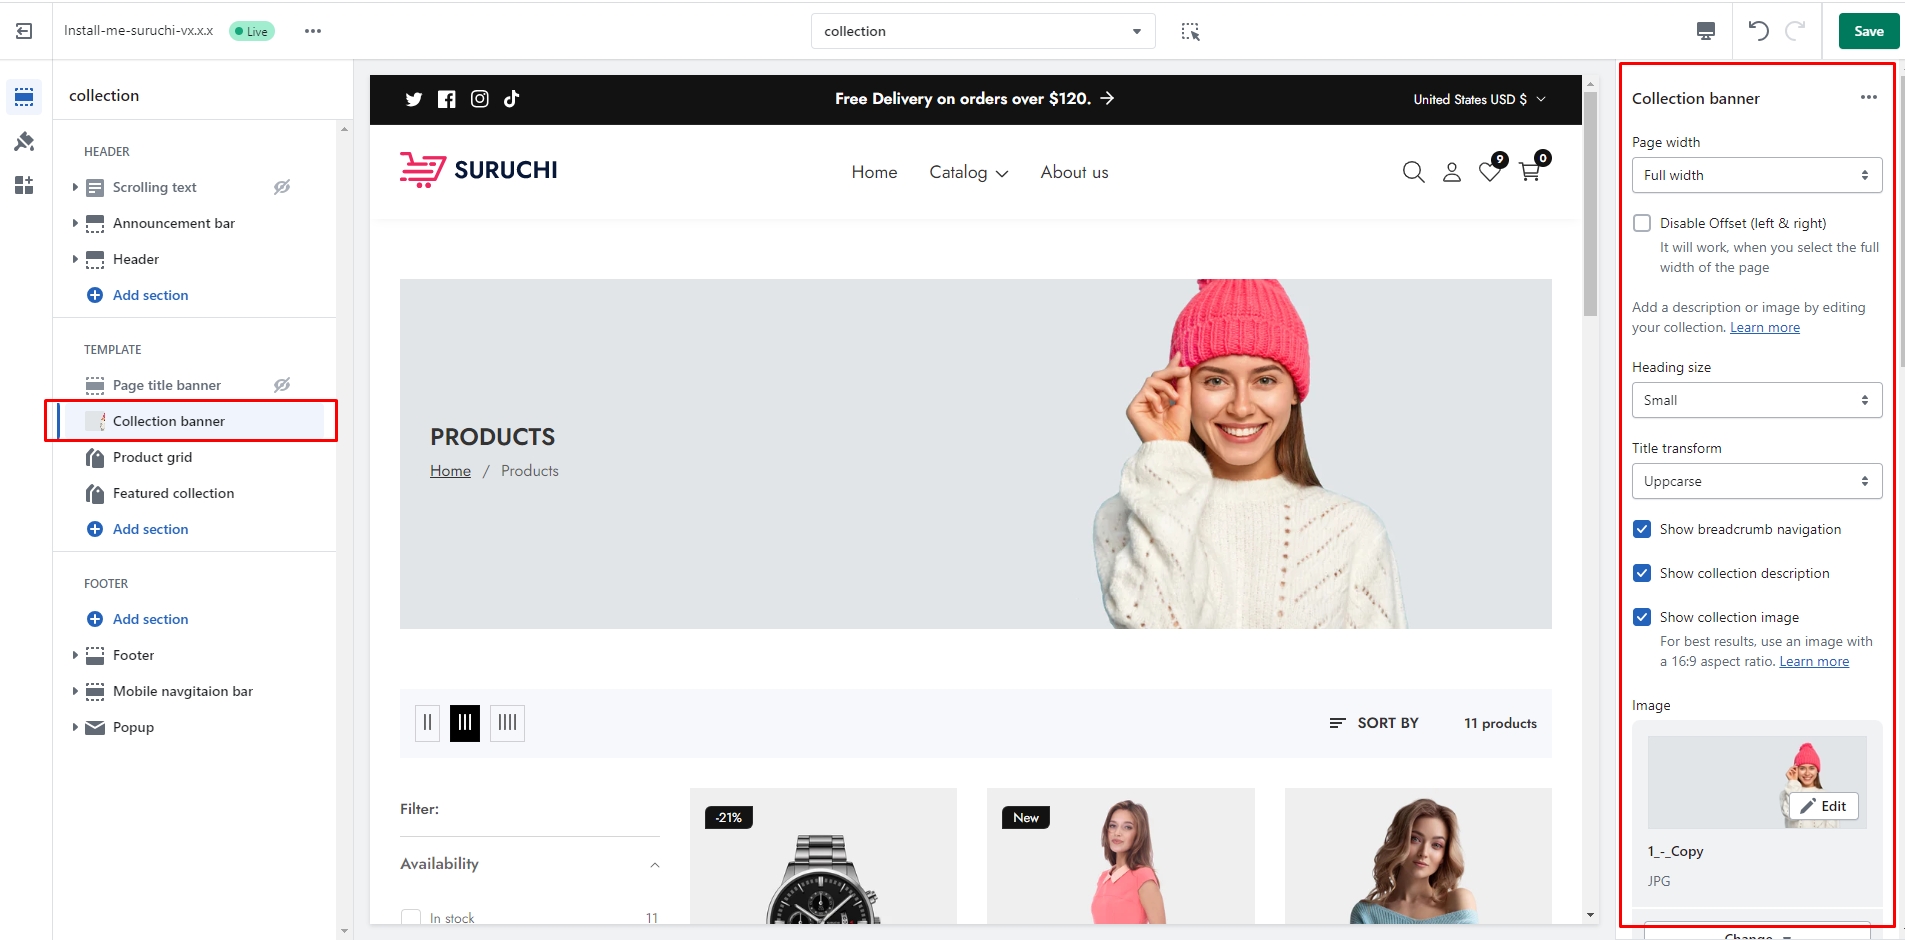The width and height of the screenshot is (1905, 940).
Task: Open the App embeds icon in sidebar
Action: tap(24, 185)
